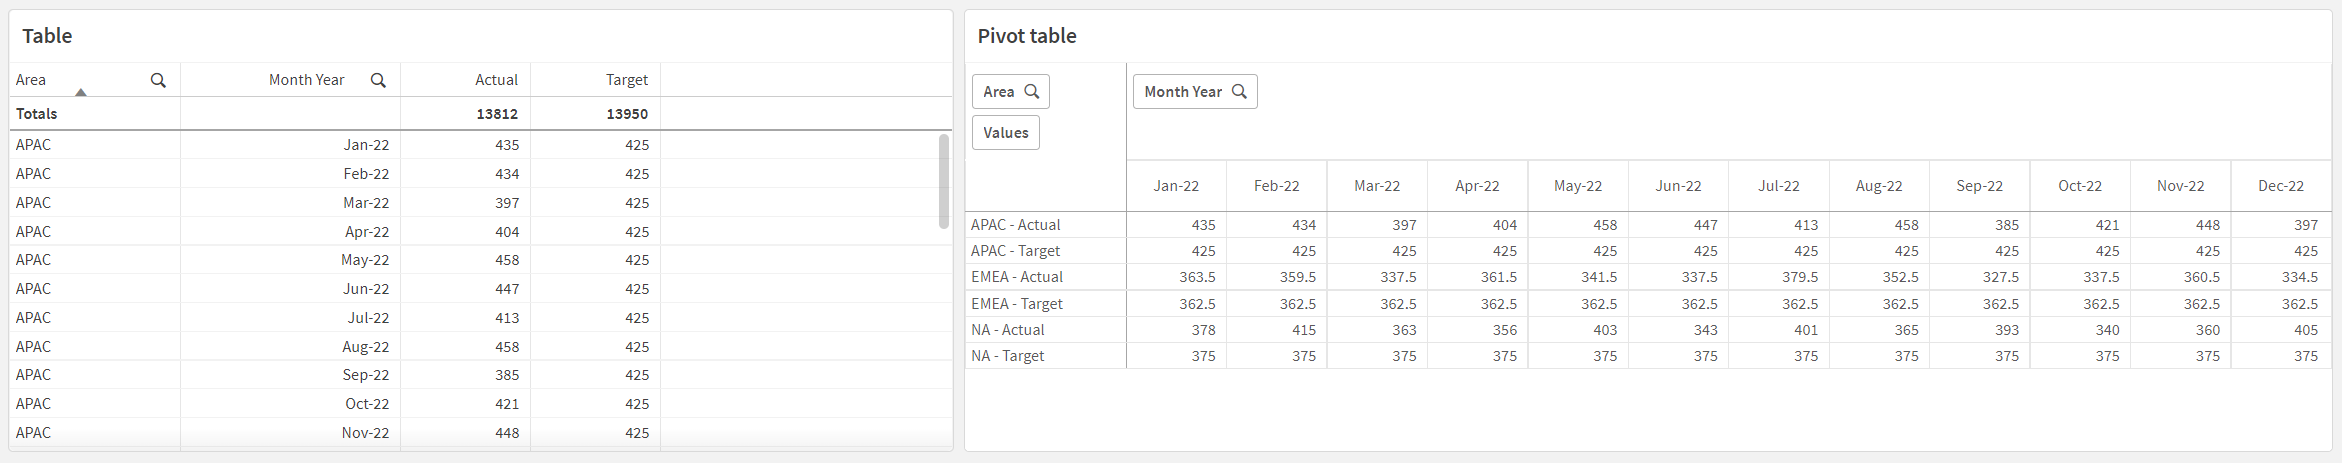Click the Month Year table column header

pyautogui.click(x=306, y=80)
